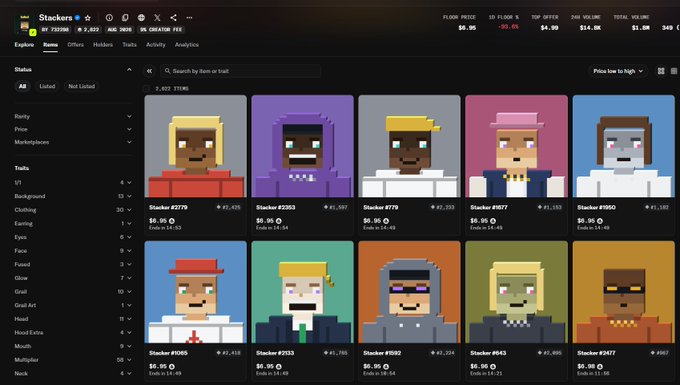The image size is (680, 385).
Task: Expand the Hood Extra trait filter
Action: [x=73, y=333]
